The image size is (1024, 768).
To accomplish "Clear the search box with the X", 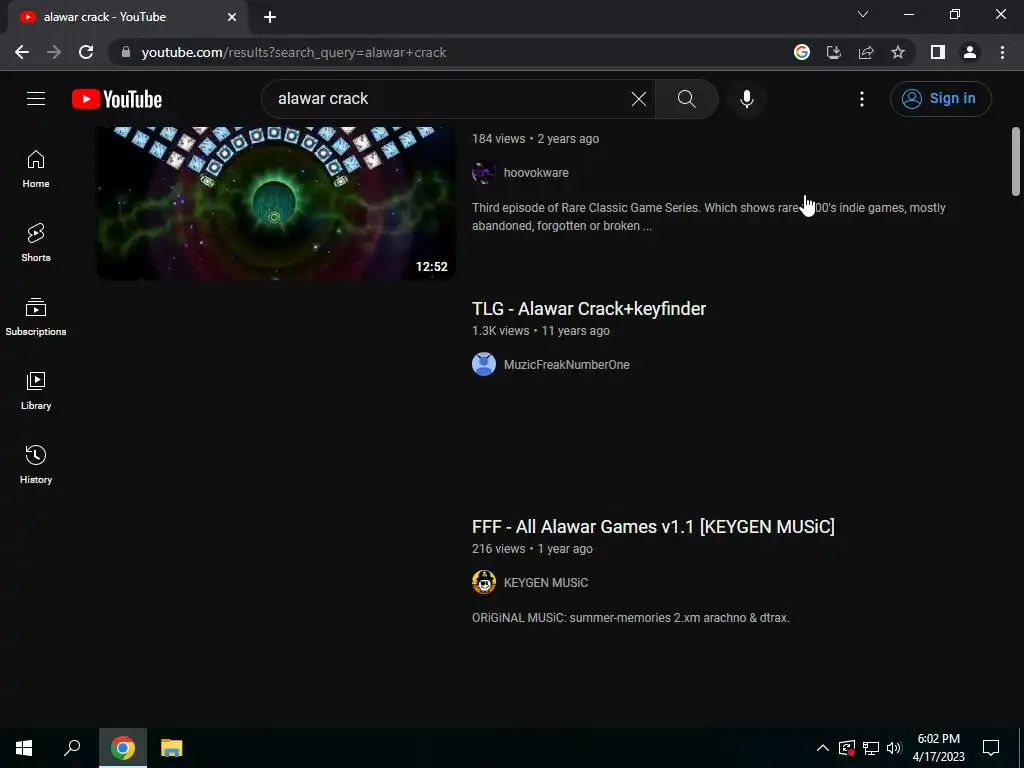I will (x=639, y=99).
